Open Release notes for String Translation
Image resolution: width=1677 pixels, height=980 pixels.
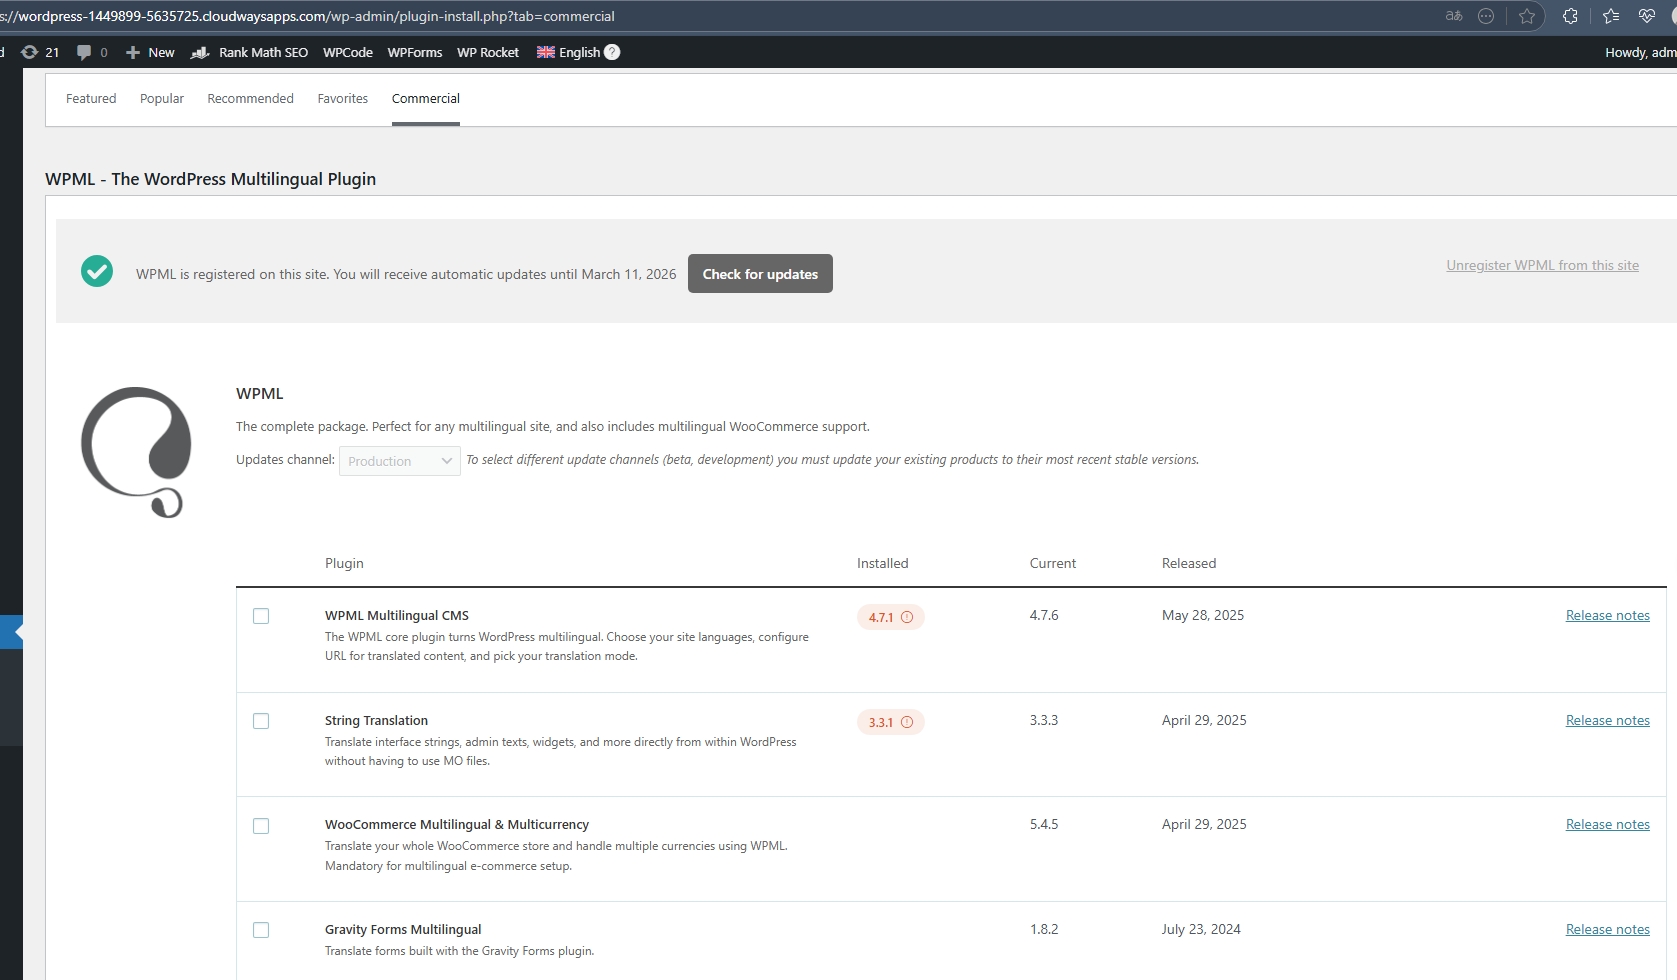coord(1608,720)
